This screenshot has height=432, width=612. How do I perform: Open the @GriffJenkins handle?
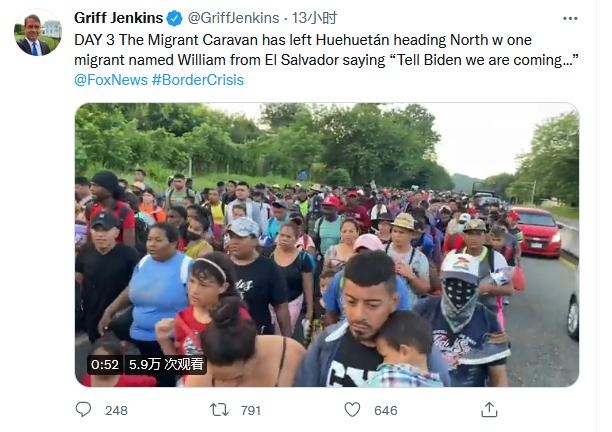click(x=233, y=18)
